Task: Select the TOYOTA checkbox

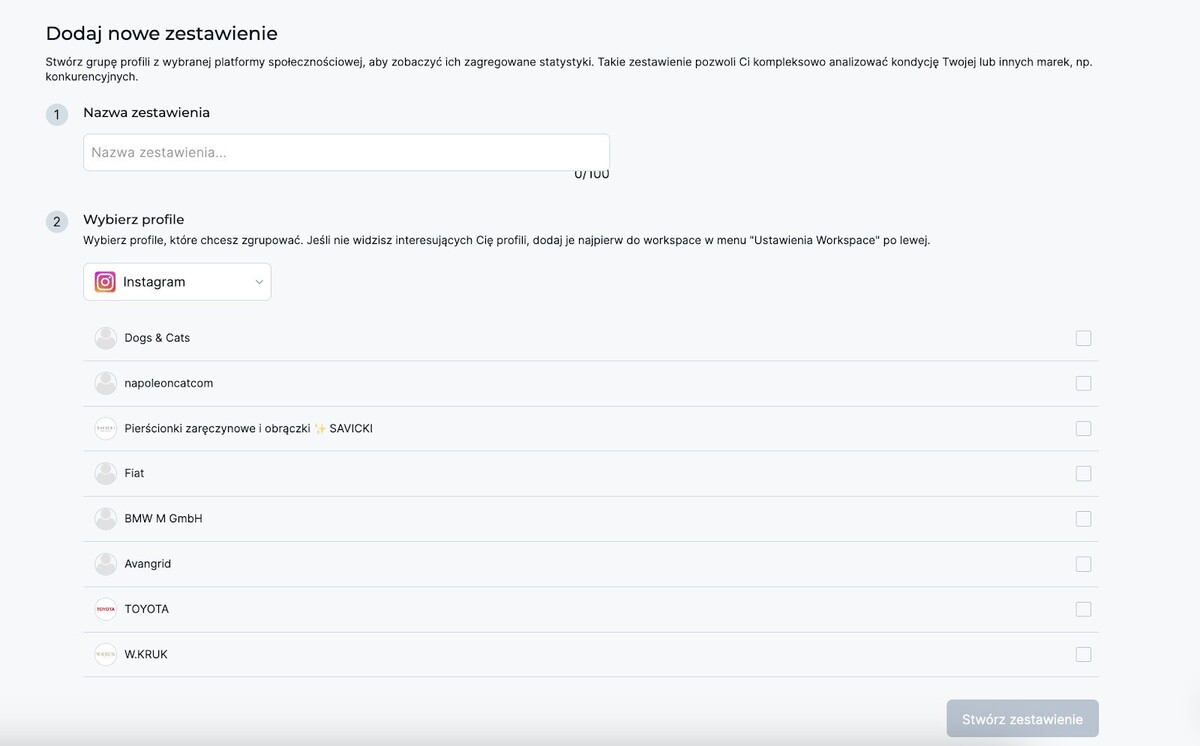Action: [x=1083, y=609]
